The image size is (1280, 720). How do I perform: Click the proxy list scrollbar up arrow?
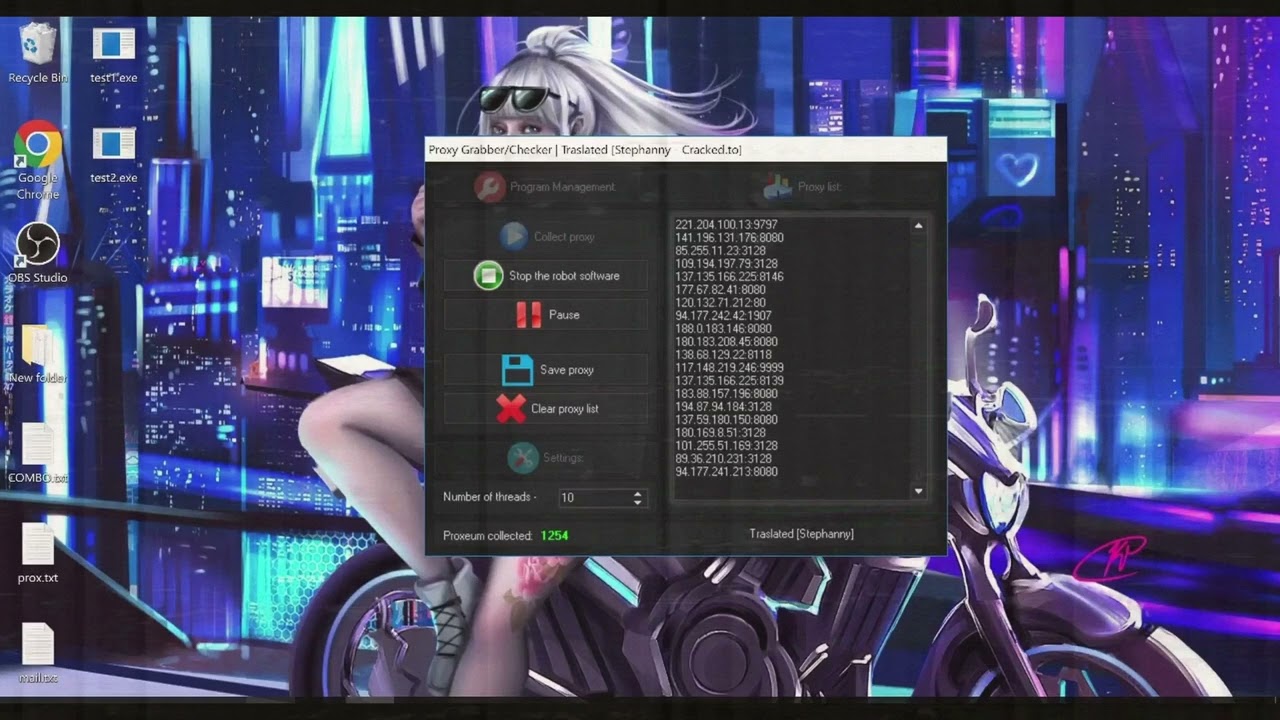tap(918, 226)
